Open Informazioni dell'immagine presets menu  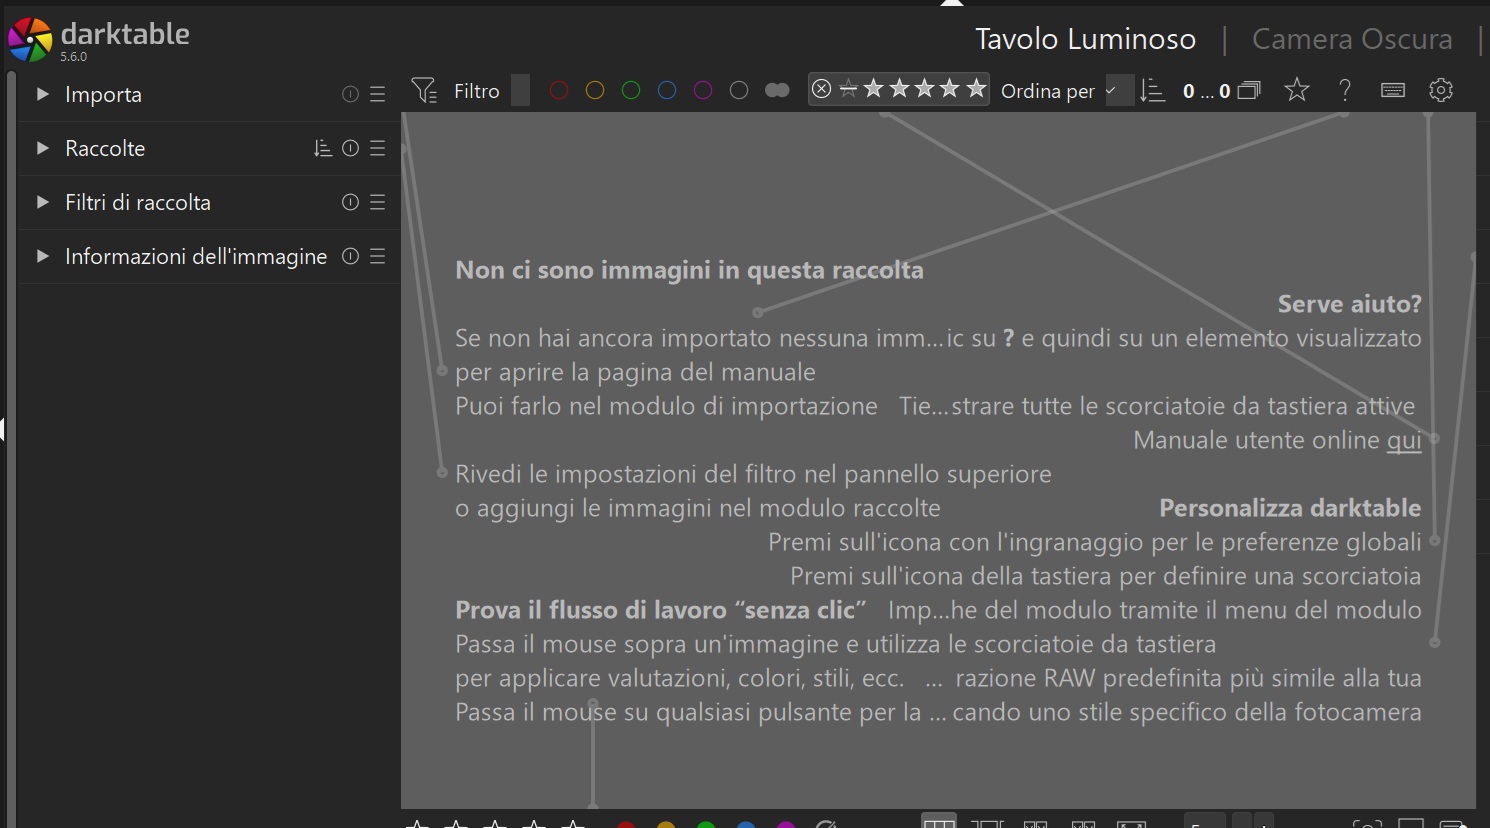point(377,256)
